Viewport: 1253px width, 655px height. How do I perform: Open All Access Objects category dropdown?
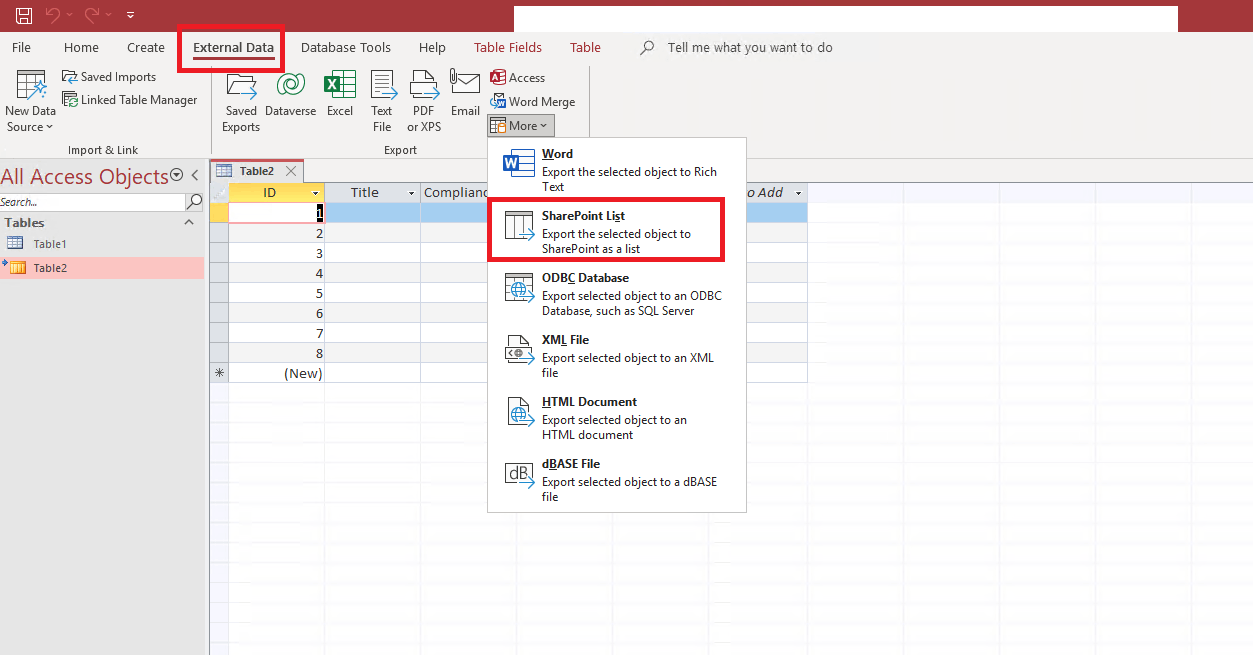pos(177,175)
